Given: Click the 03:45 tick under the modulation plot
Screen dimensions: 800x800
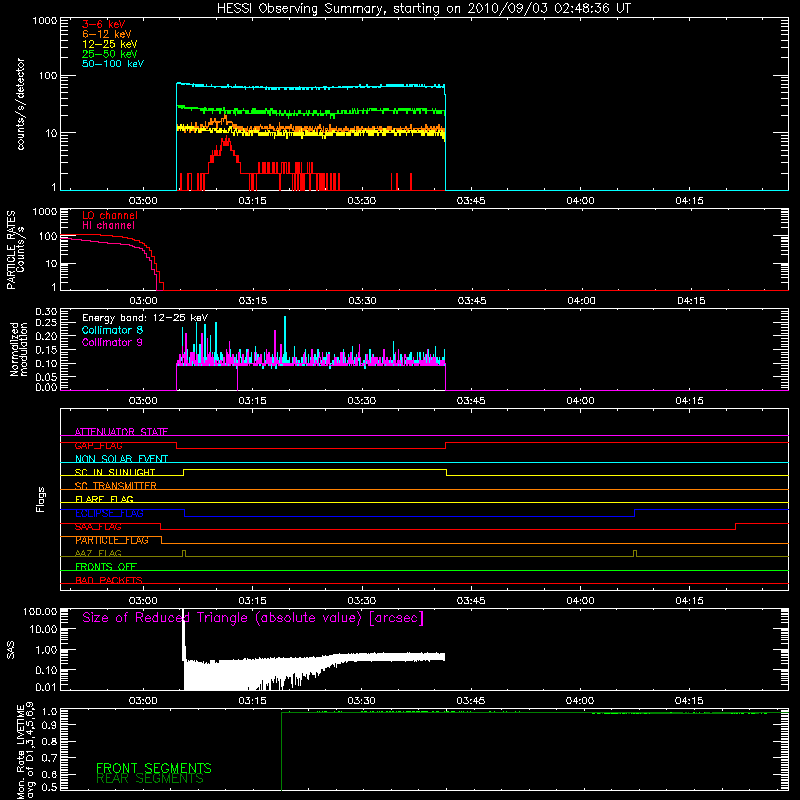Looking at the screenshot, I should coord(471,401).
